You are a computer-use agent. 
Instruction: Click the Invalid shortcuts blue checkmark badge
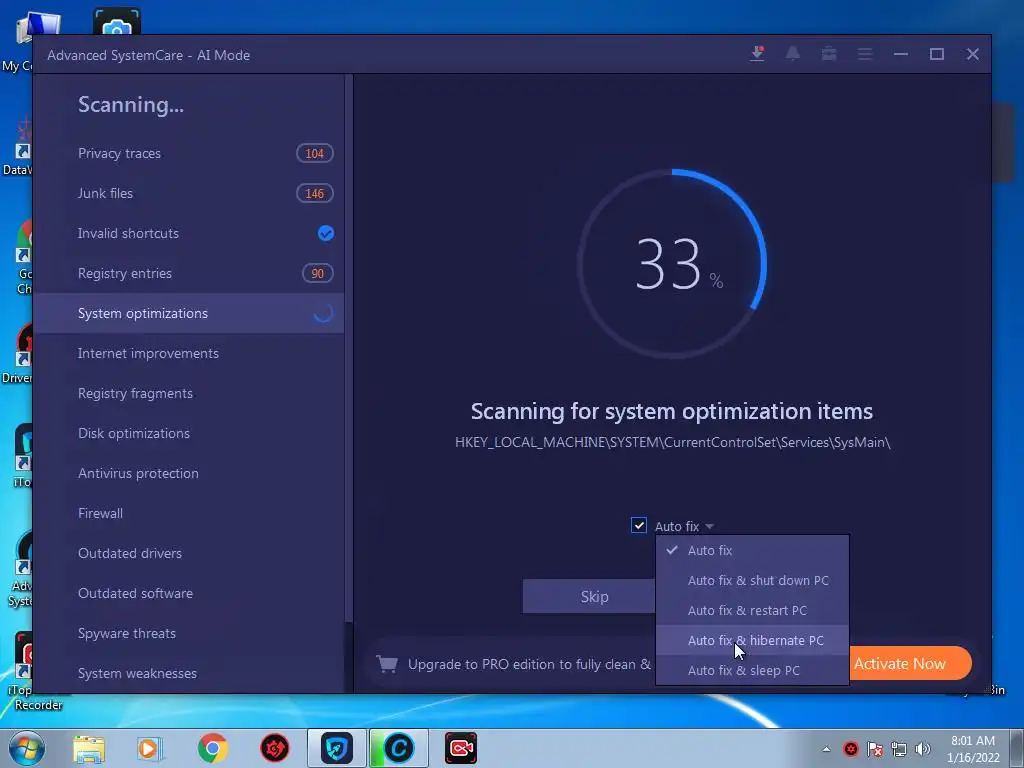point(325,233)
